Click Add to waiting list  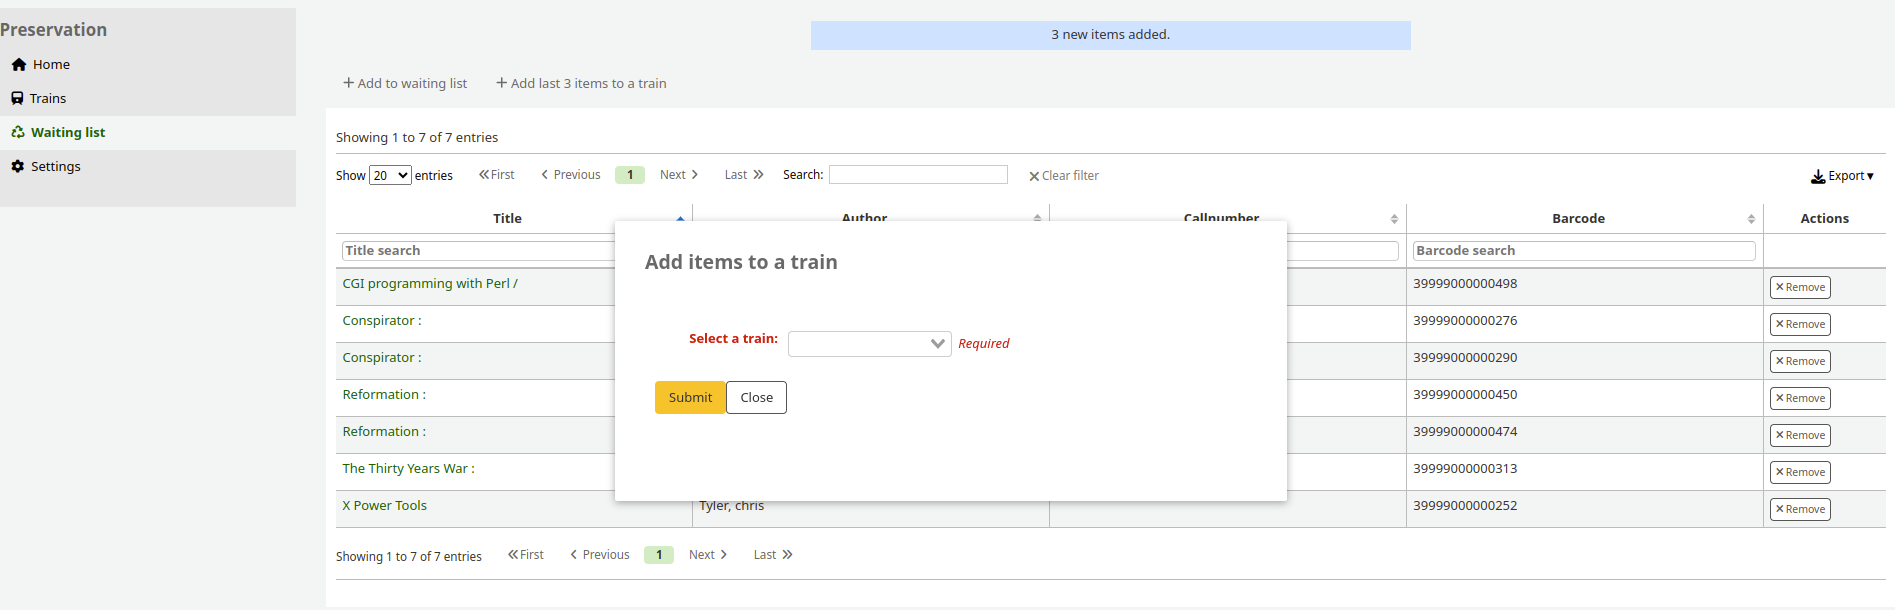(x=405, y=84)
